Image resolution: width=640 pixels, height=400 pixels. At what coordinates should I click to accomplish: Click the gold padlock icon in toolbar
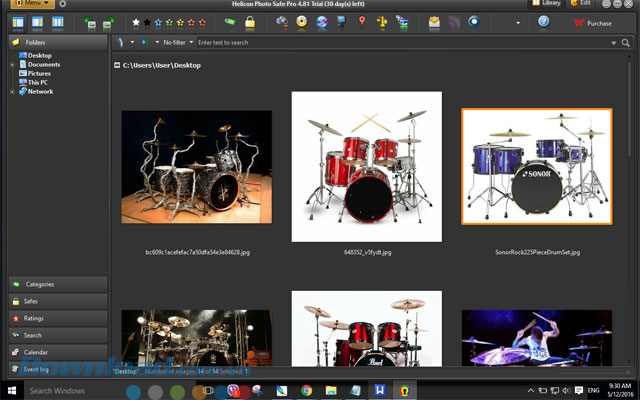(x=251, y=22)
